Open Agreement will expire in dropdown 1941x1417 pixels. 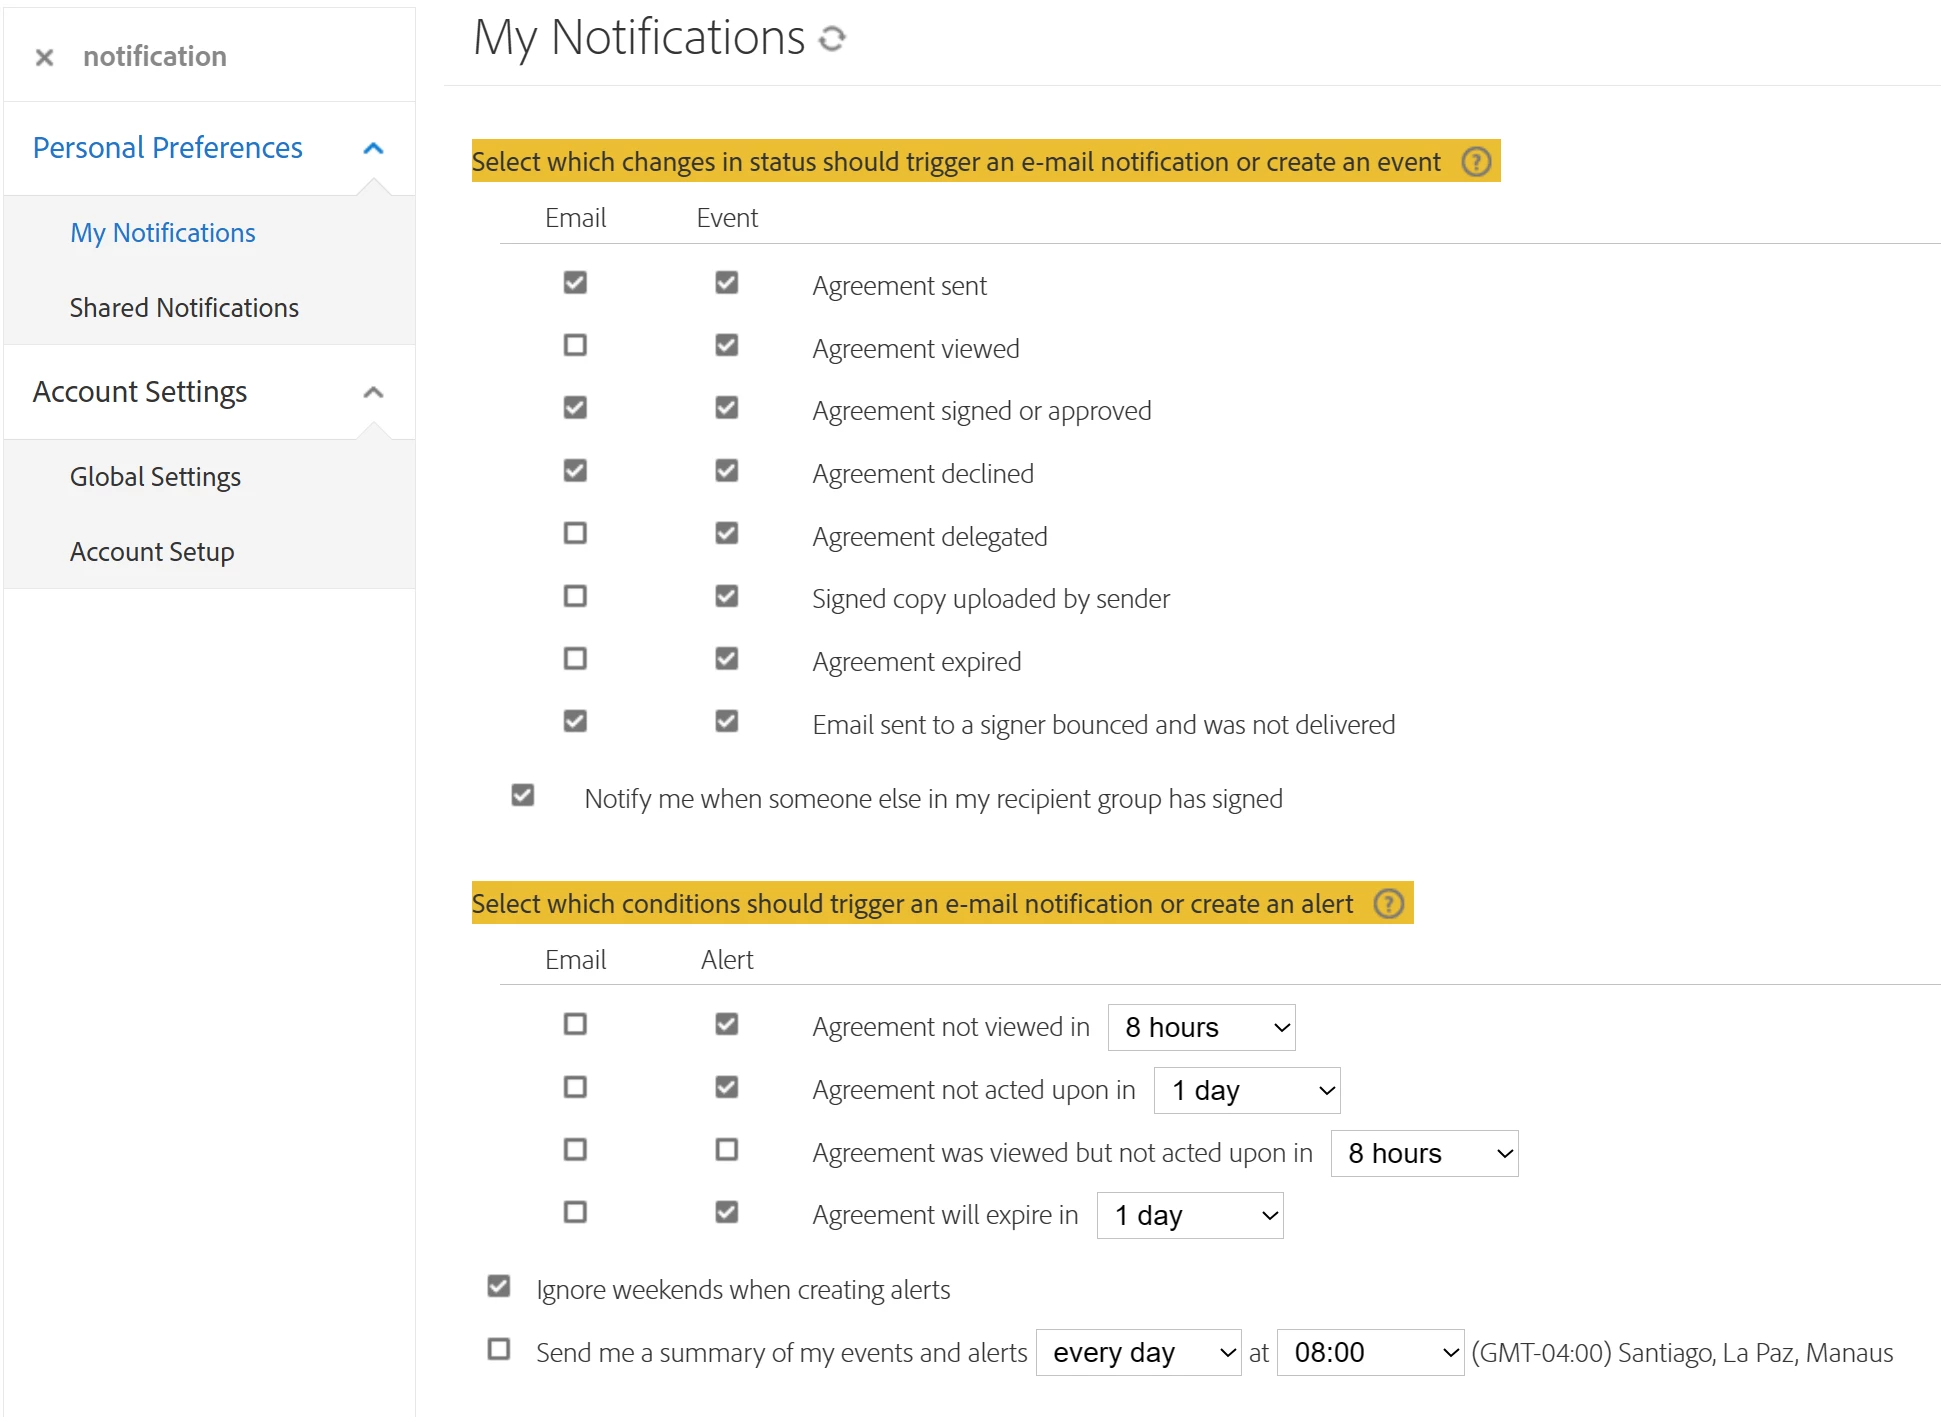click(x=1189, y=1216)
